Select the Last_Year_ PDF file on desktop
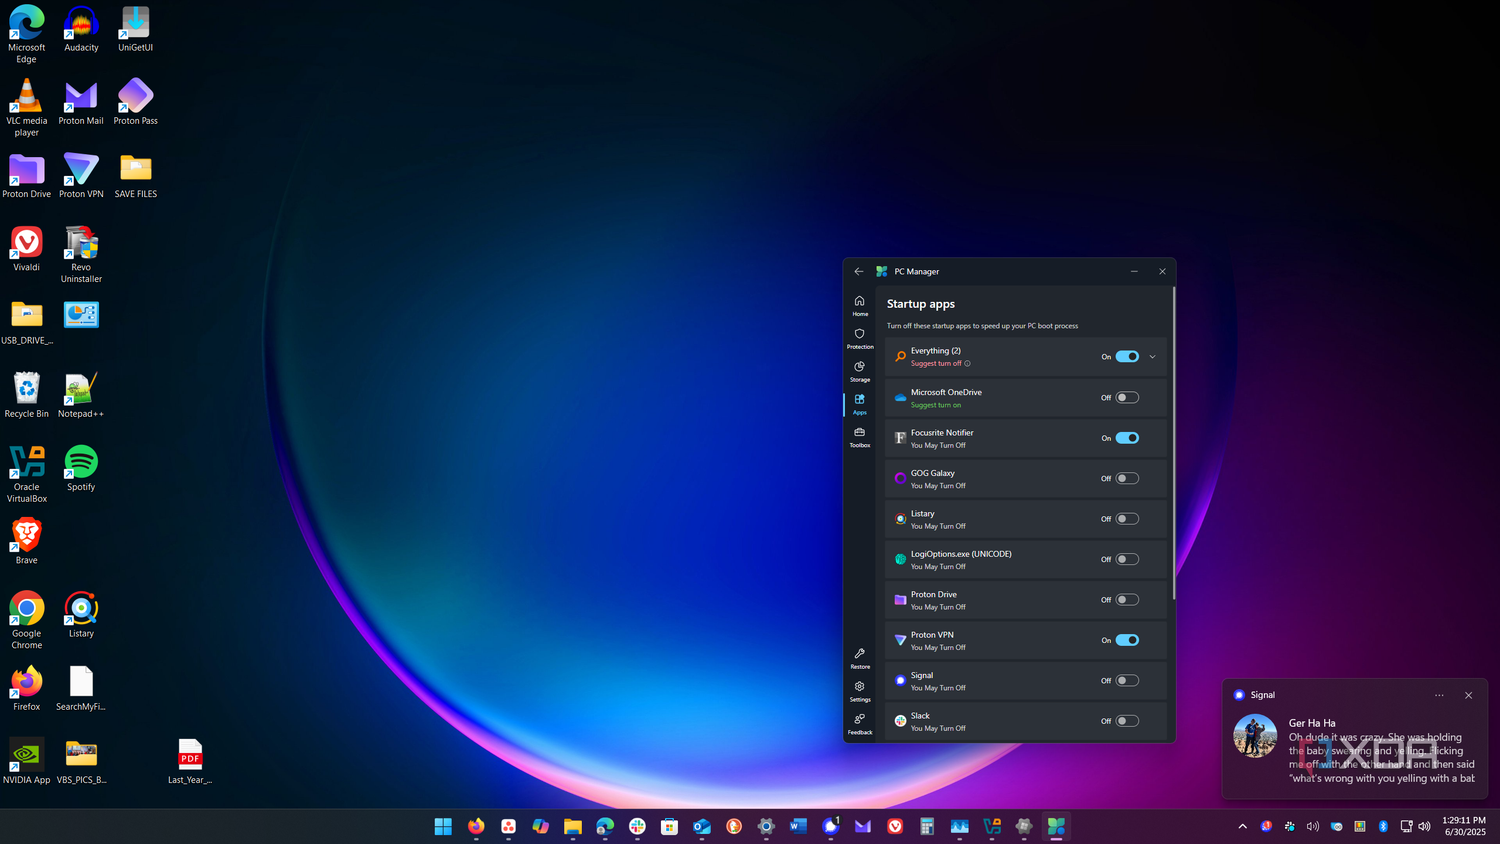1500x844 pixels. tap(190, 761)
